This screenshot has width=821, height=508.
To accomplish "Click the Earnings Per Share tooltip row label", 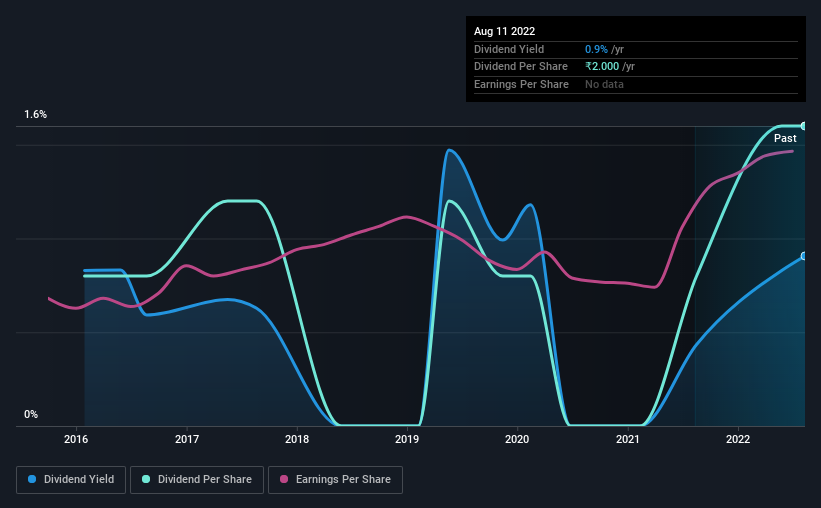I will click(521, 84).
